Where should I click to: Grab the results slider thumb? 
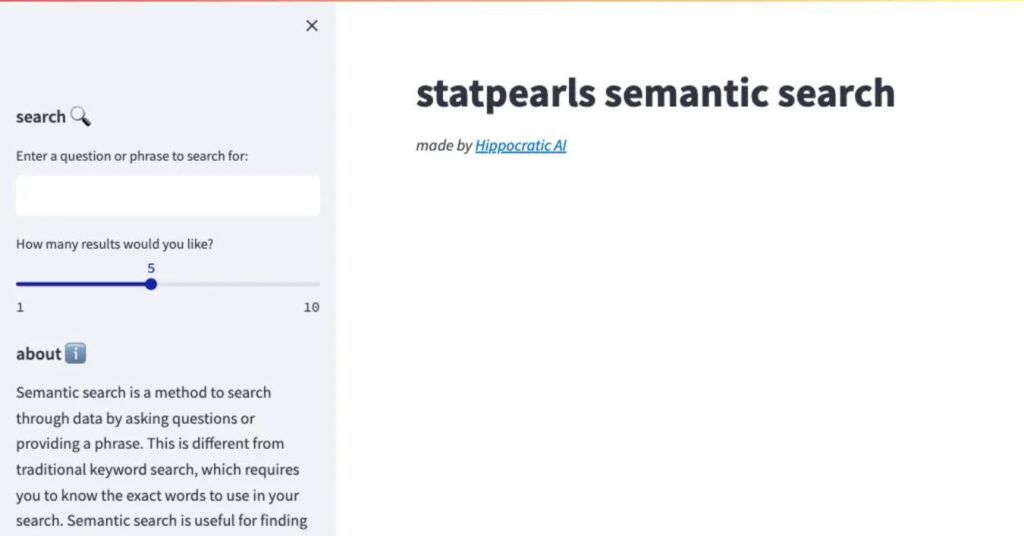click(151, 284)
